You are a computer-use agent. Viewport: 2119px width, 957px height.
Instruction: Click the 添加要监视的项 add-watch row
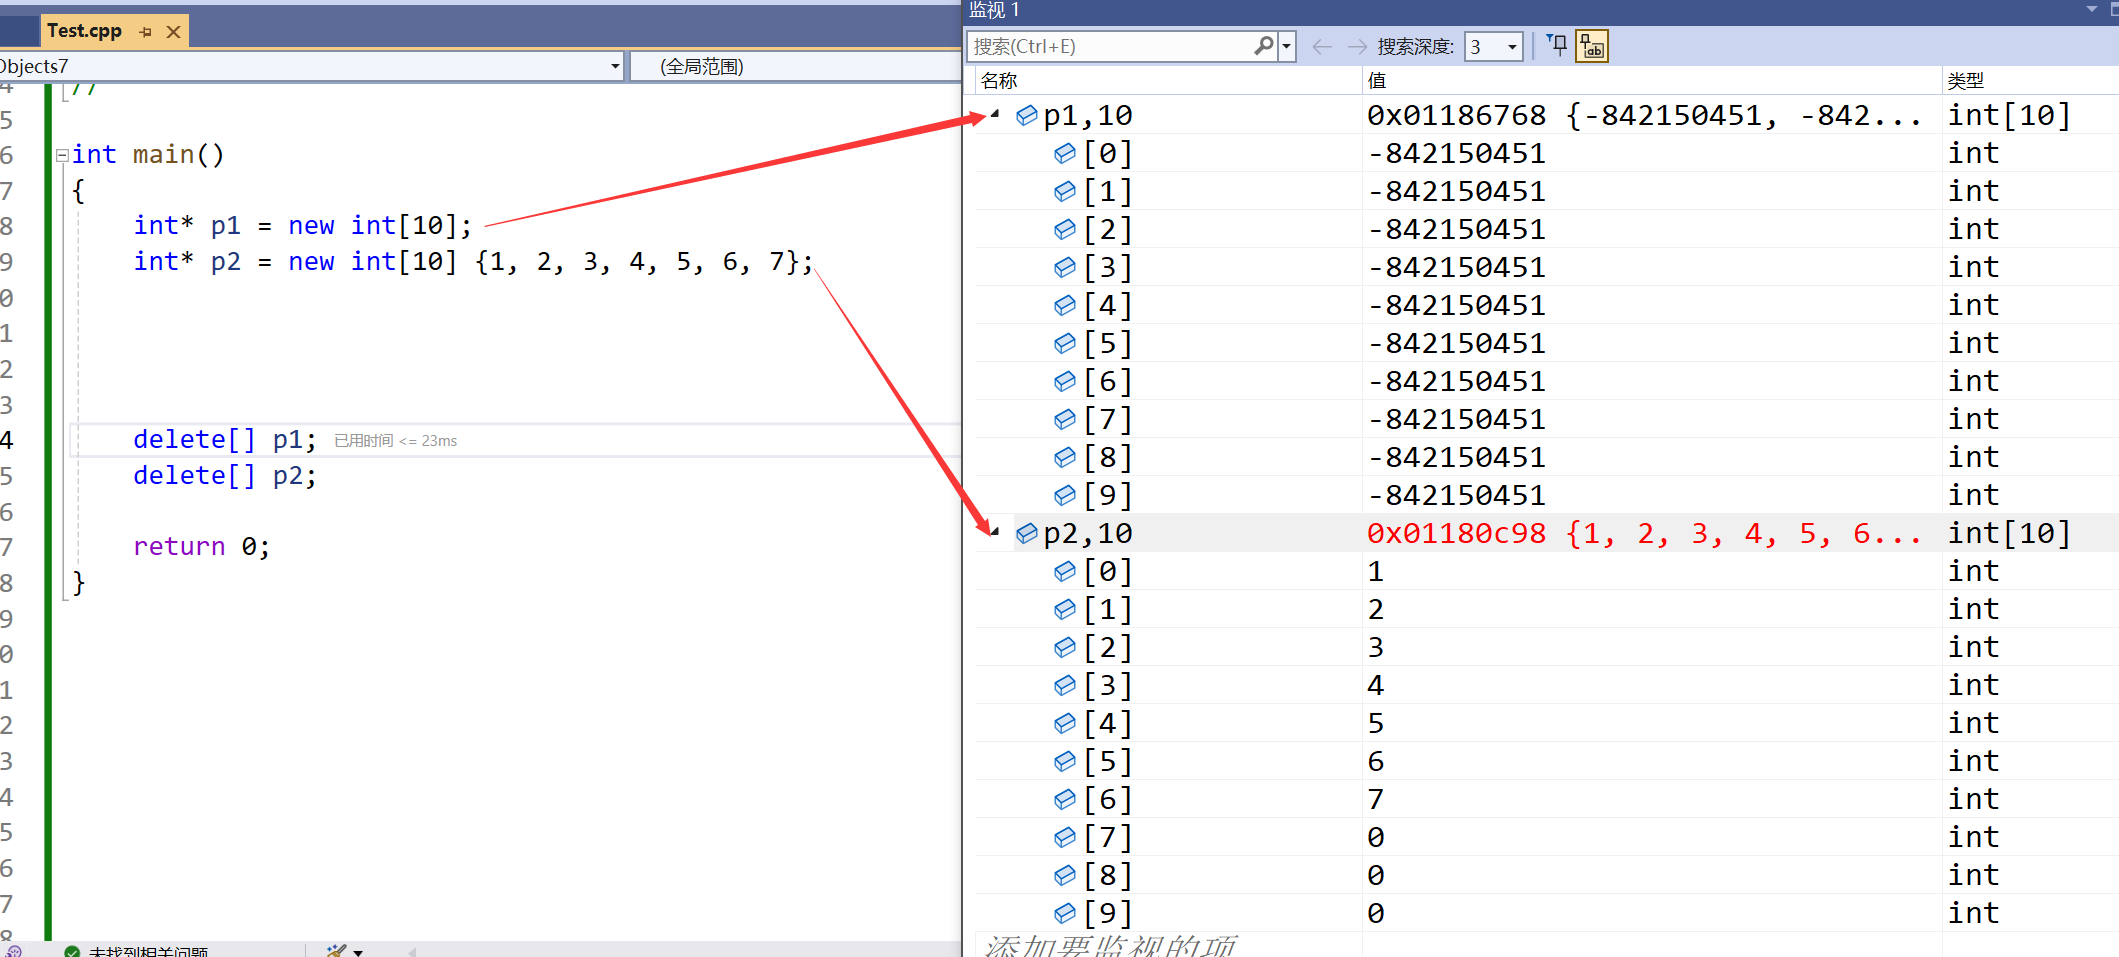[1110, 945]
